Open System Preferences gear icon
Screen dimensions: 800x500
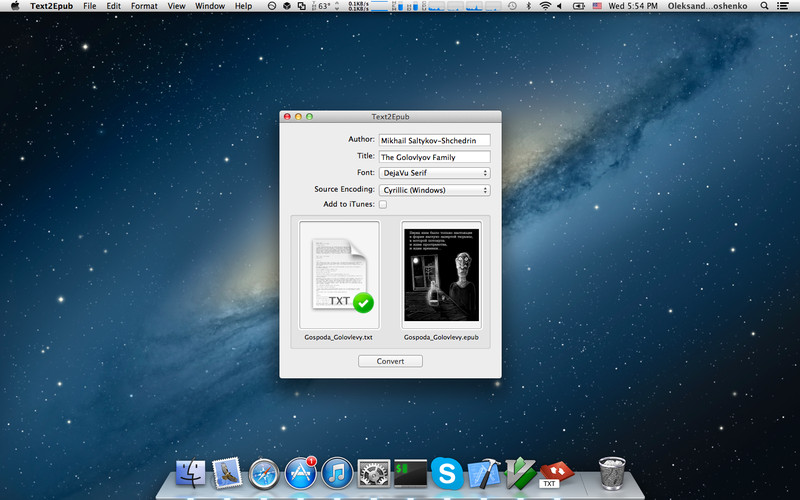373,474
